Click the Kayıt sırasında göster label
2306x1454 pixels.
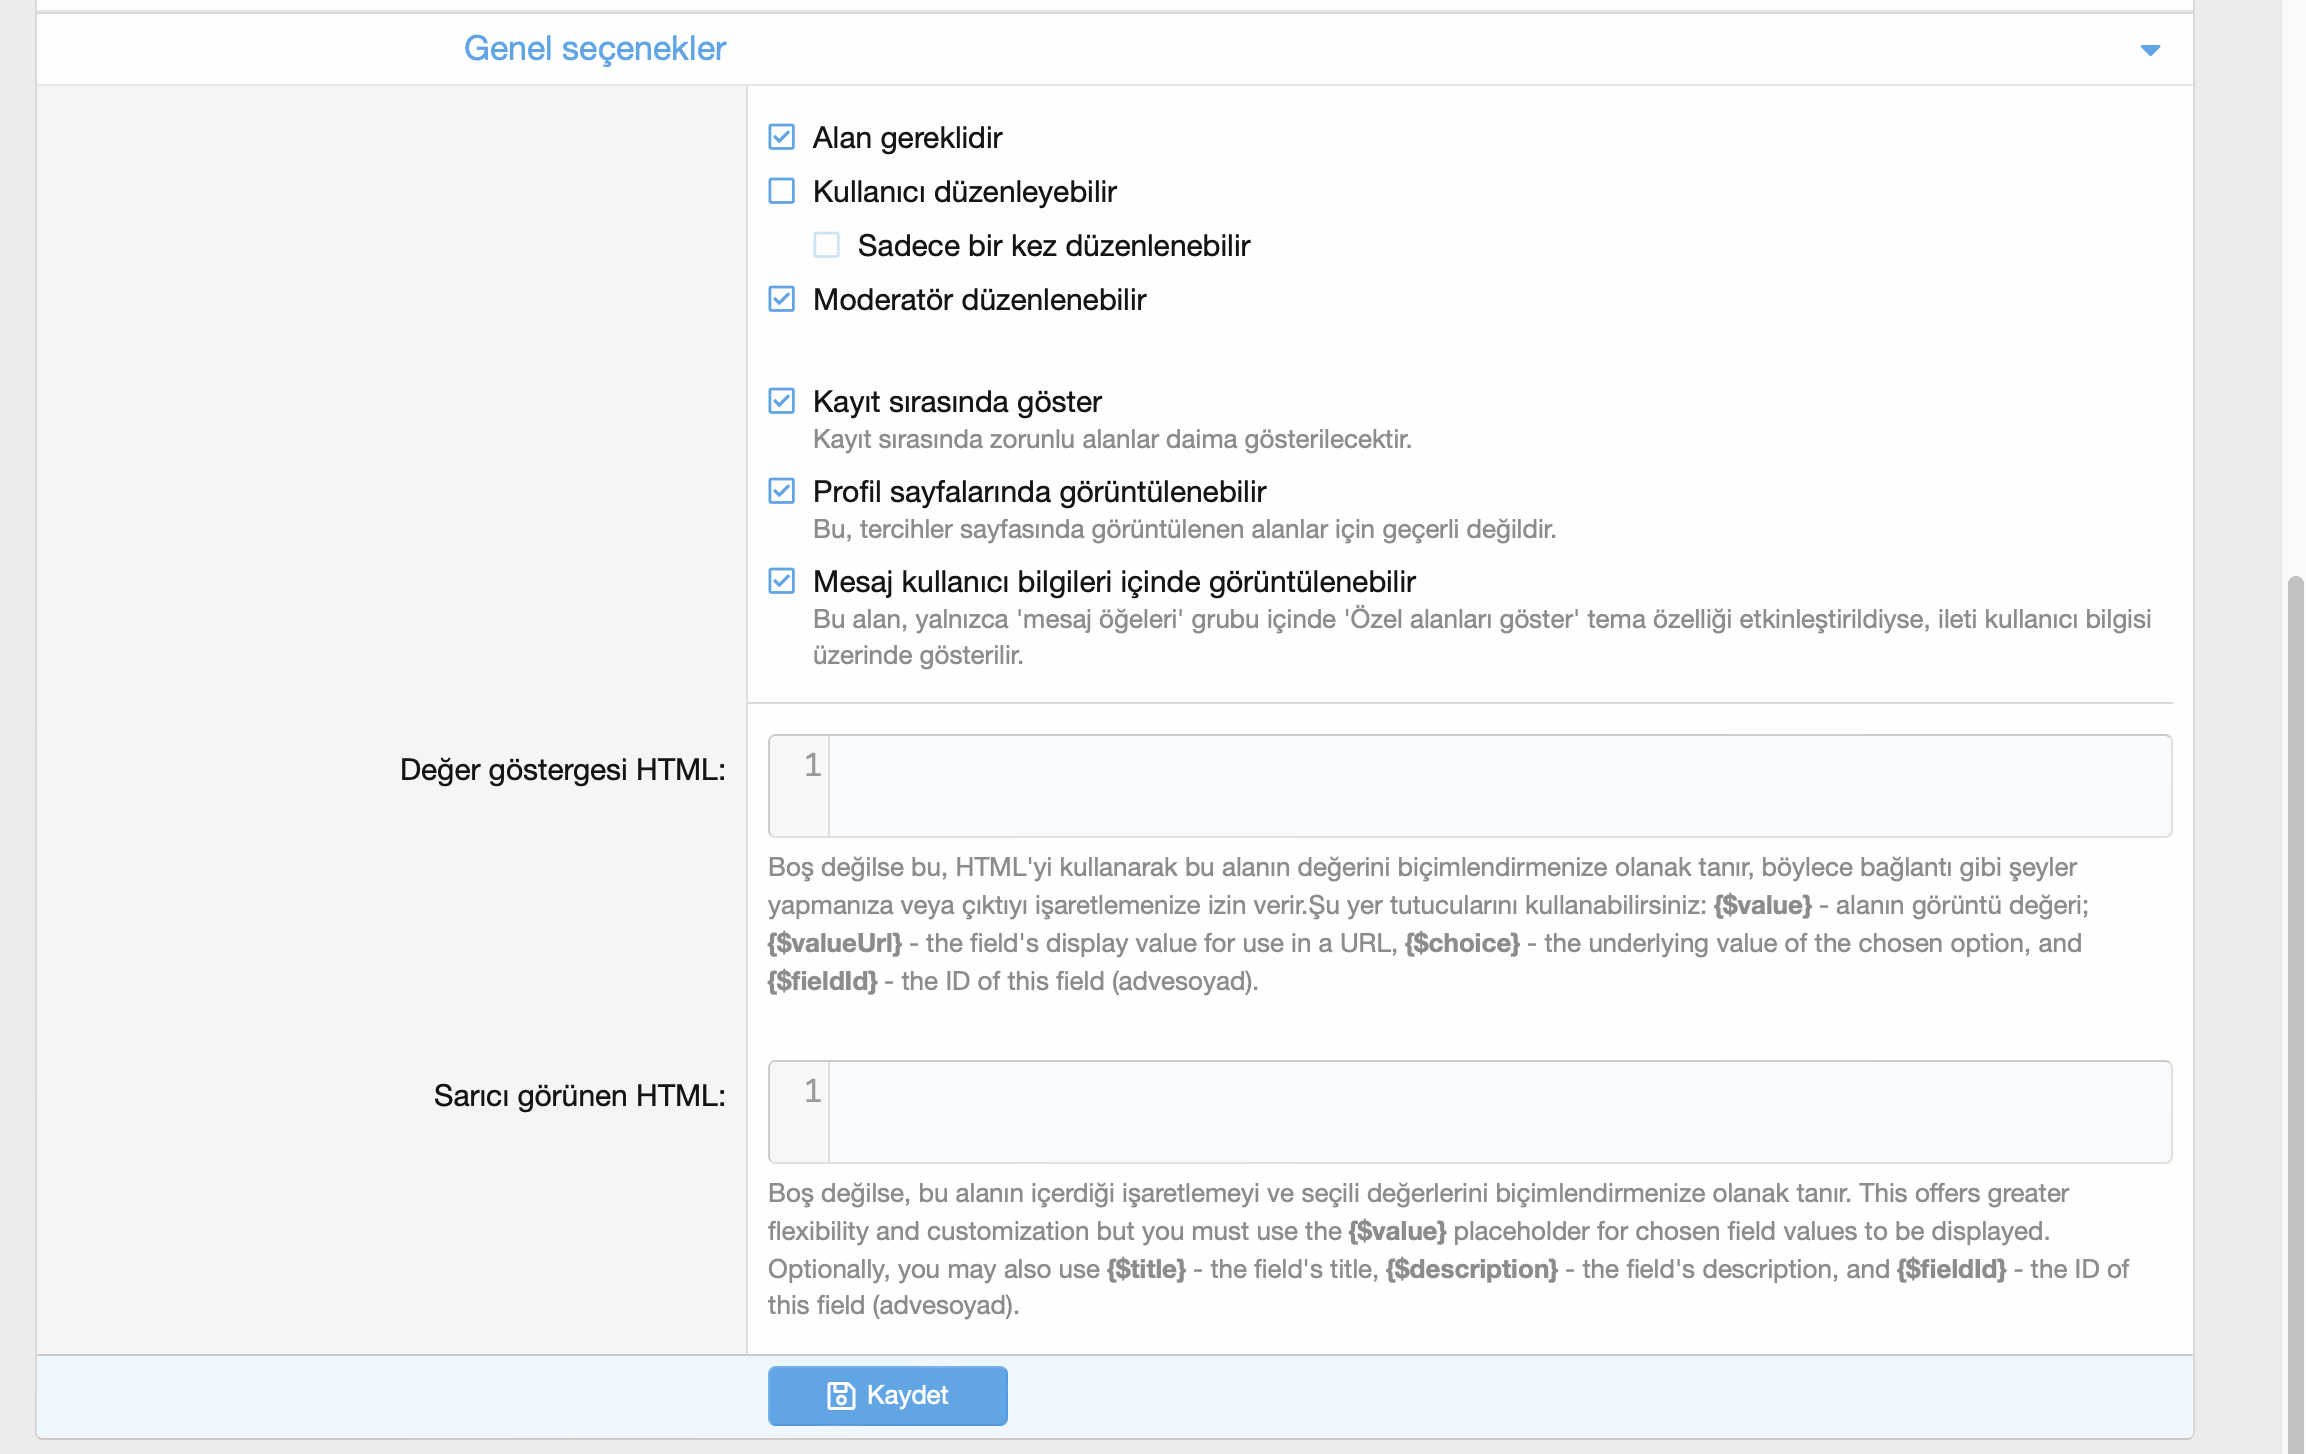pyautogui.click(x=957, y=401)
